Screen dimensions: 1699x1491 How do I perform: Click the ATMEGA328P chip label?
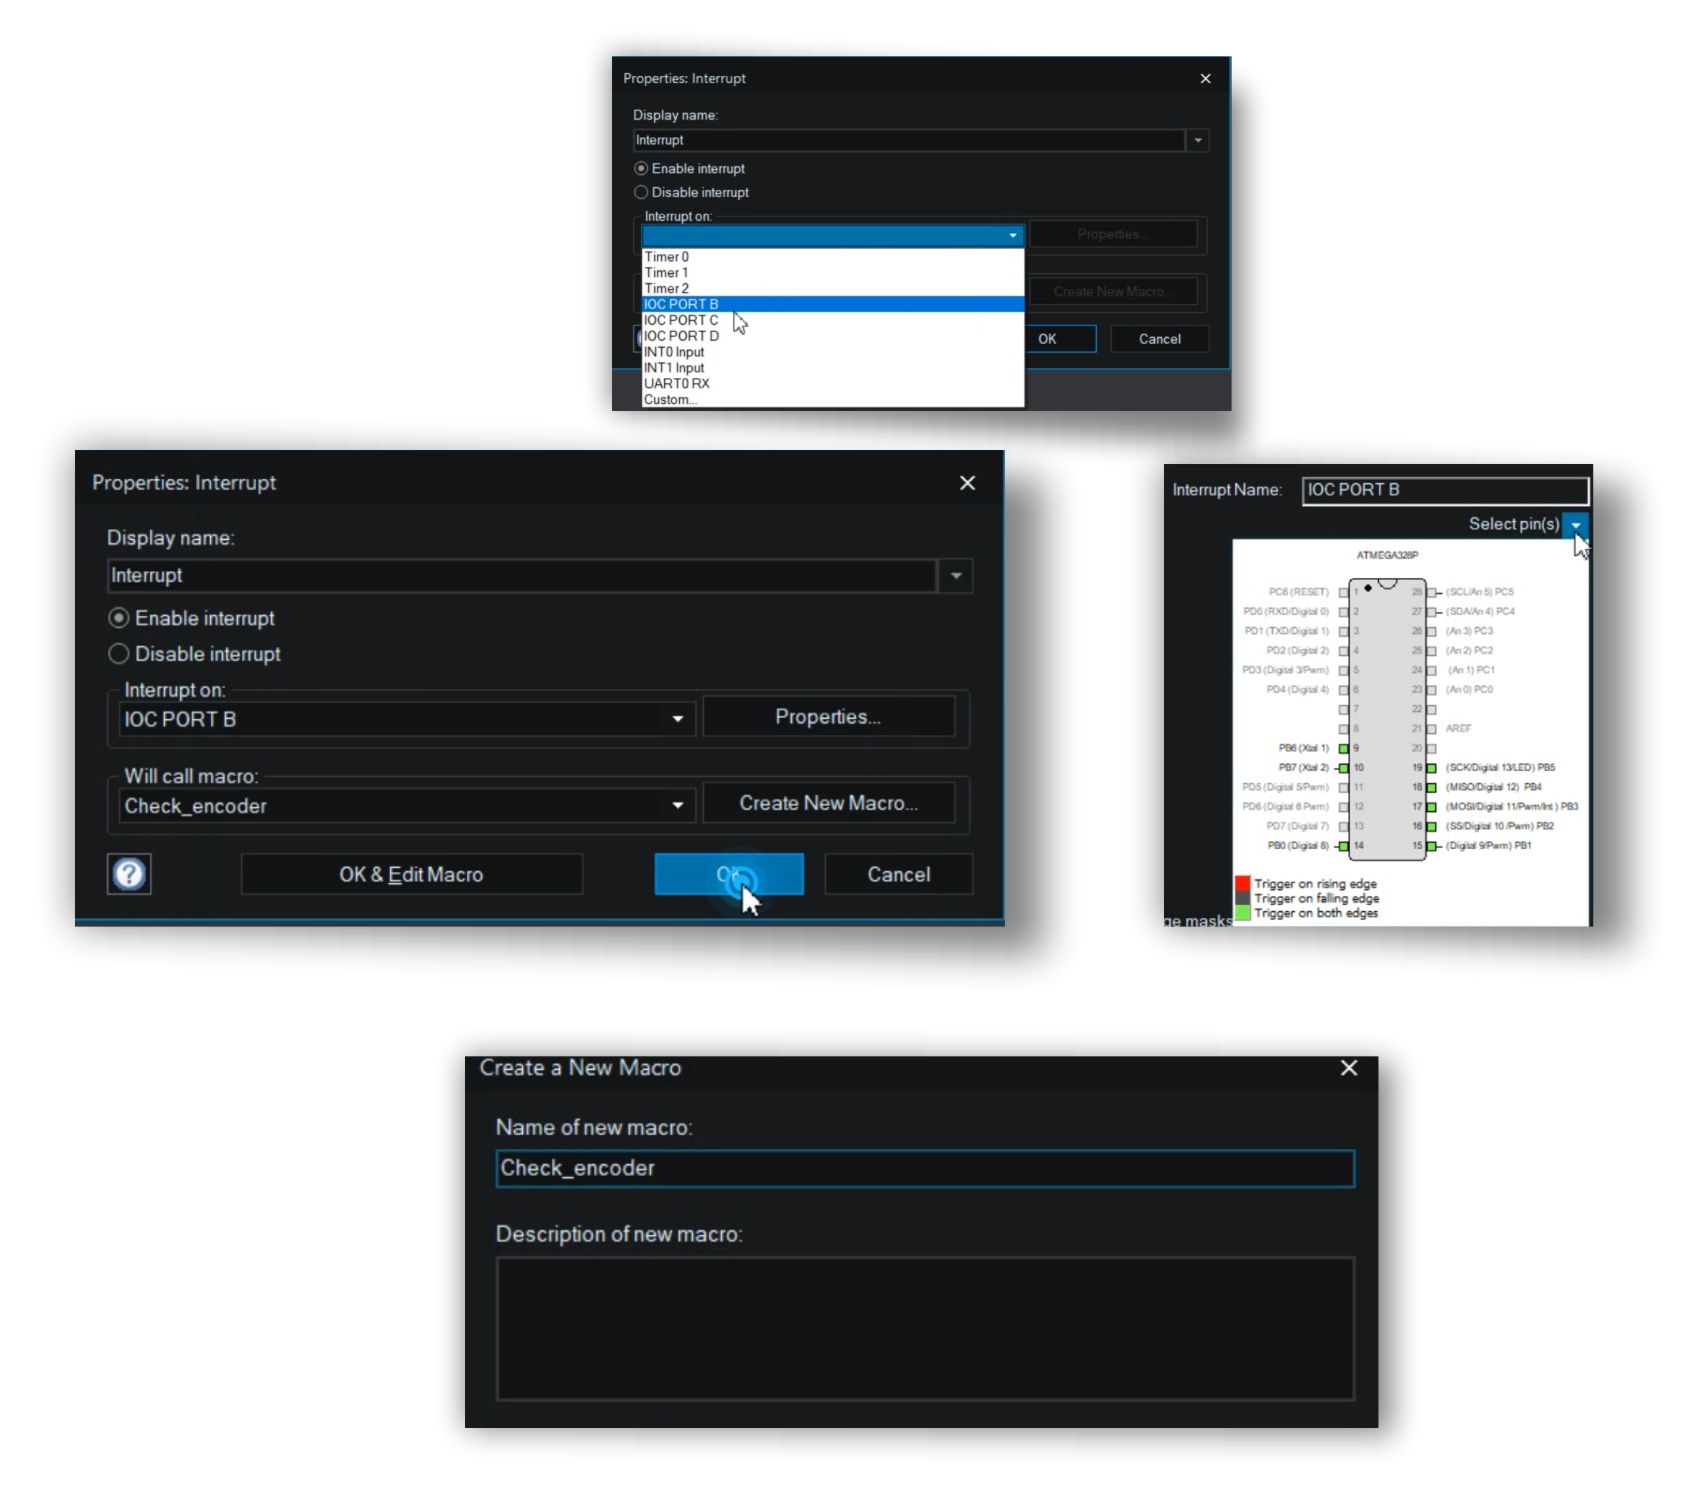pos(1387,555)
